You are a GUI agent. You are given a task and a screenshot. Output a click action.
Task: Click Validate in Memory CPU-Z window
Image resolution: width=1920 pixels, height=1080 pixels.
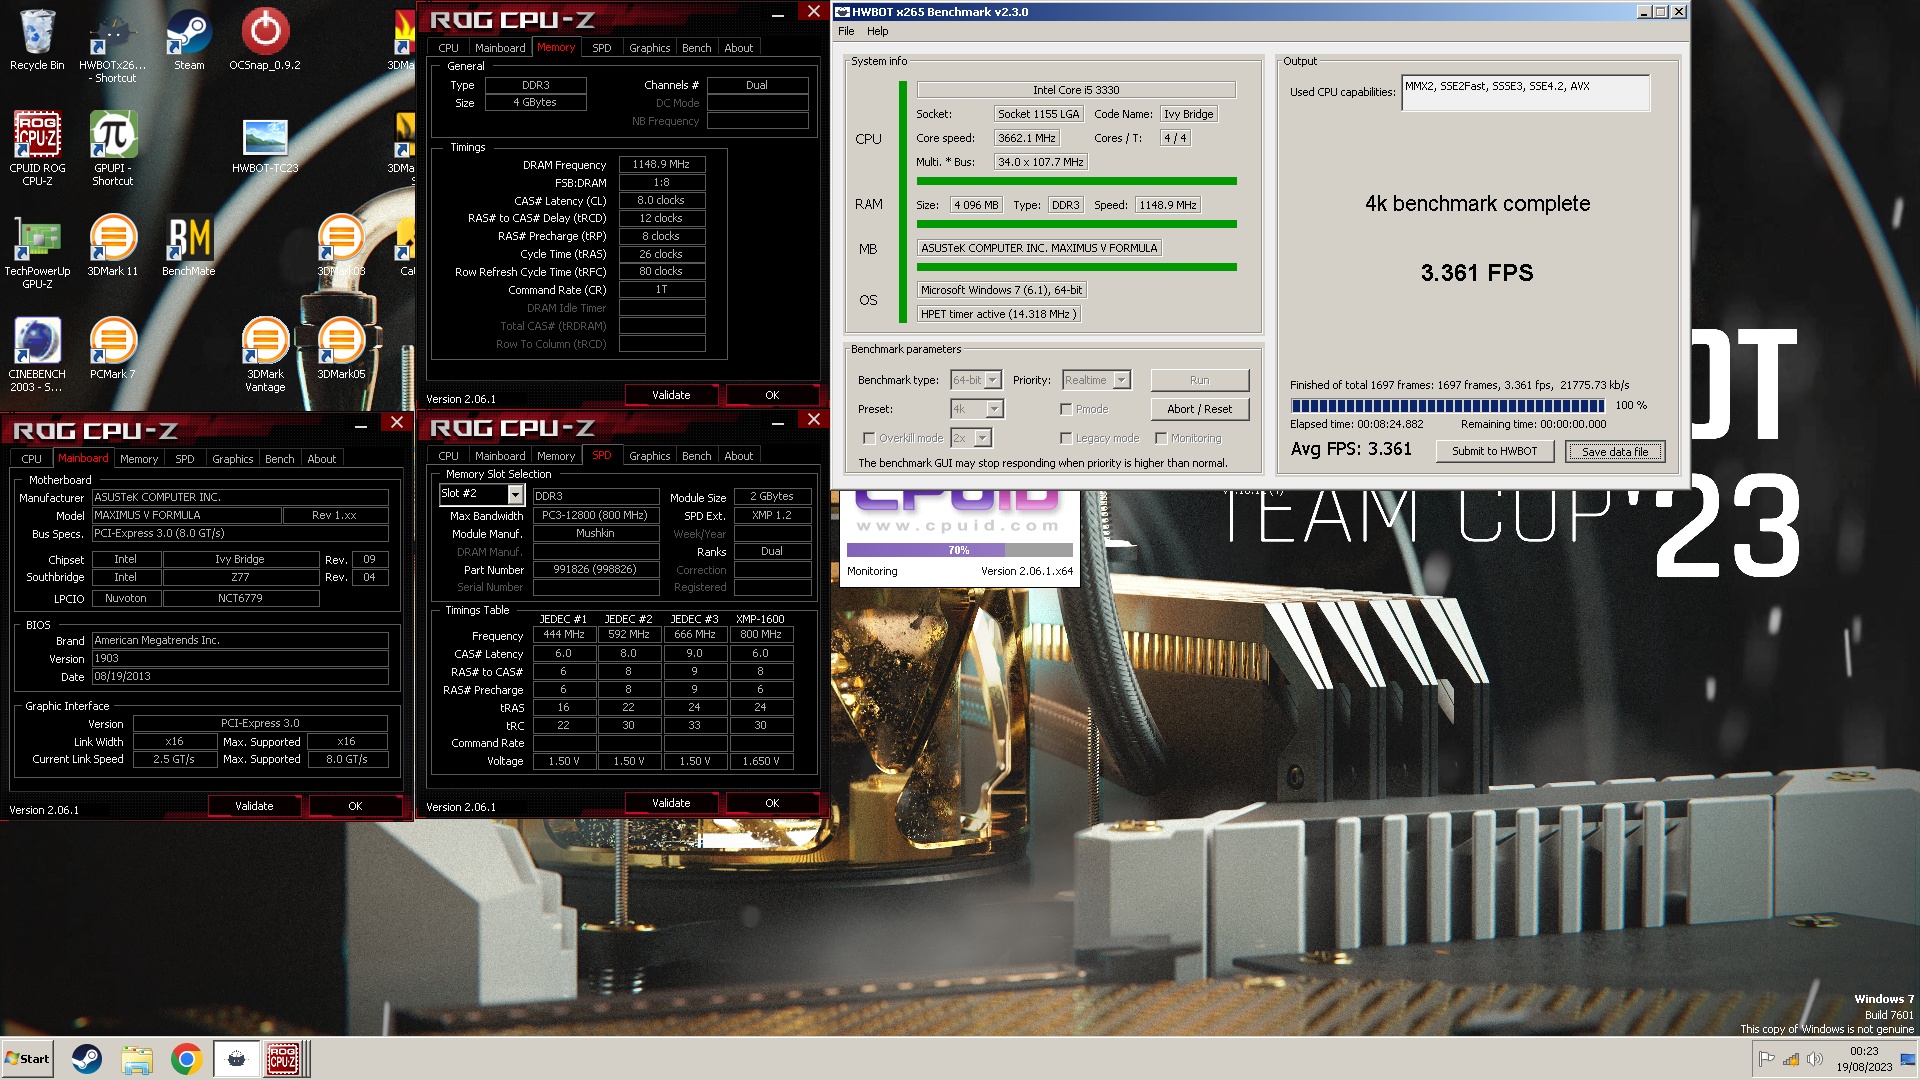(671, 395)
